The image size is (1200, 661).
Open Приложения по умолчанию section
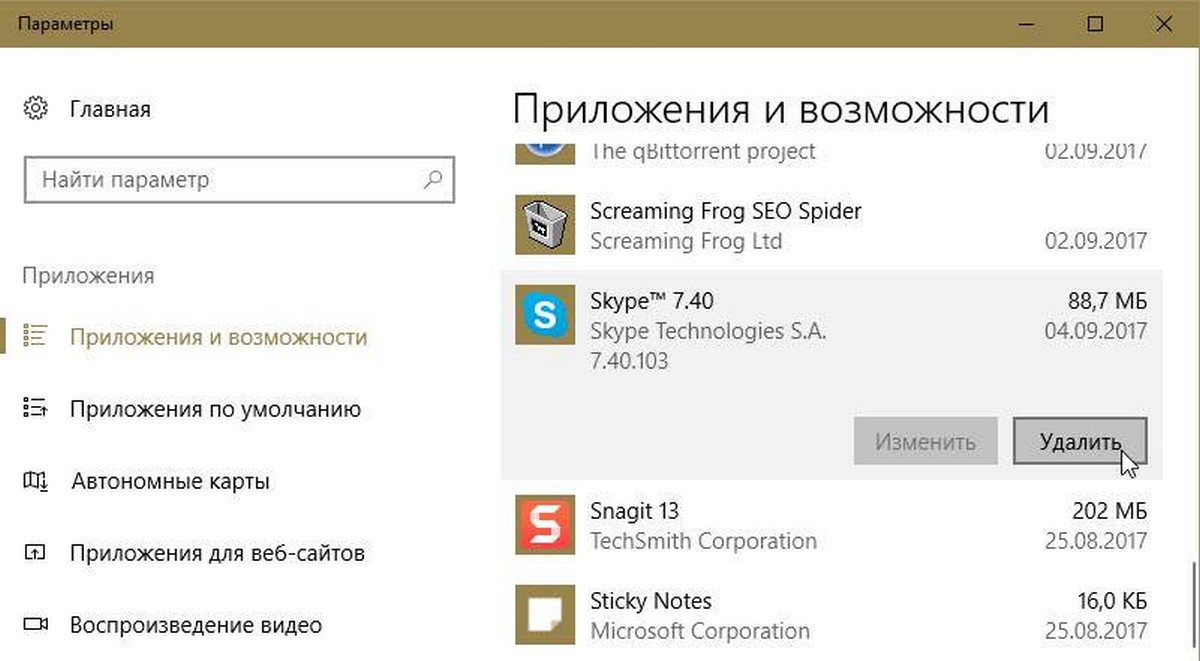point(215,409)
